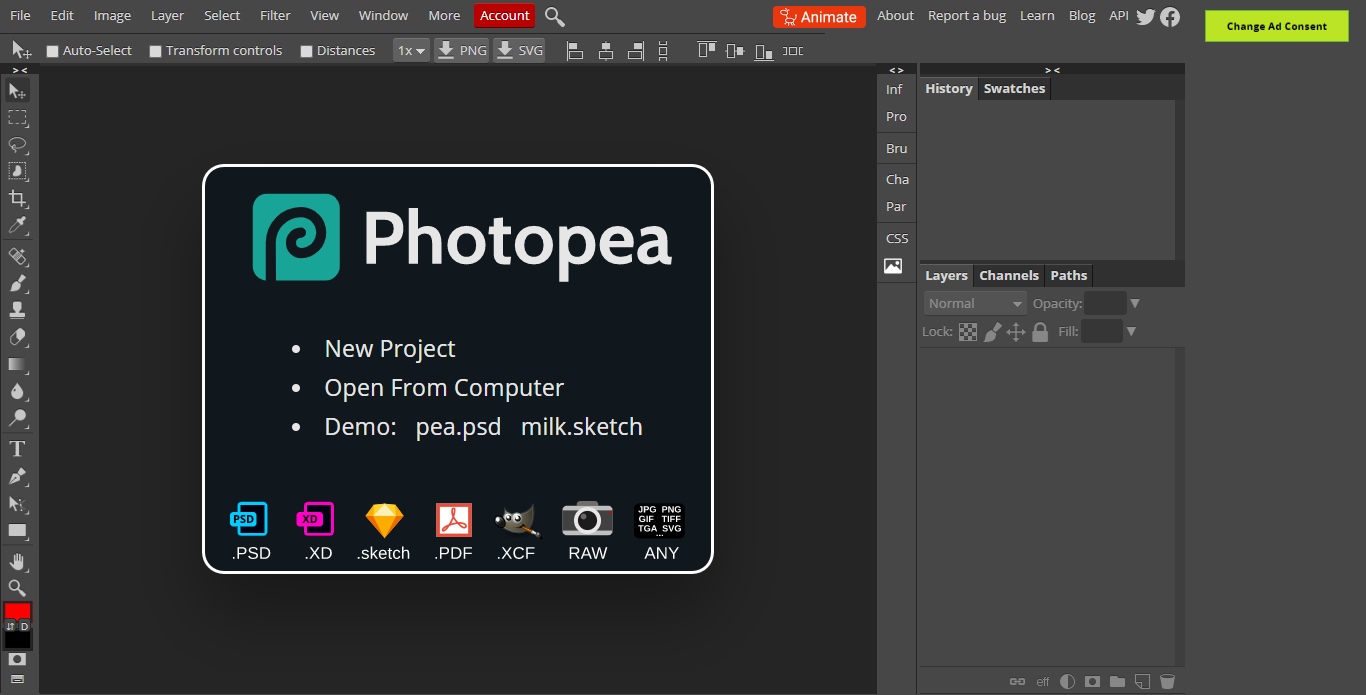
Task: Click the Change Ad Consent button
Action: [x=1276, y=25]
